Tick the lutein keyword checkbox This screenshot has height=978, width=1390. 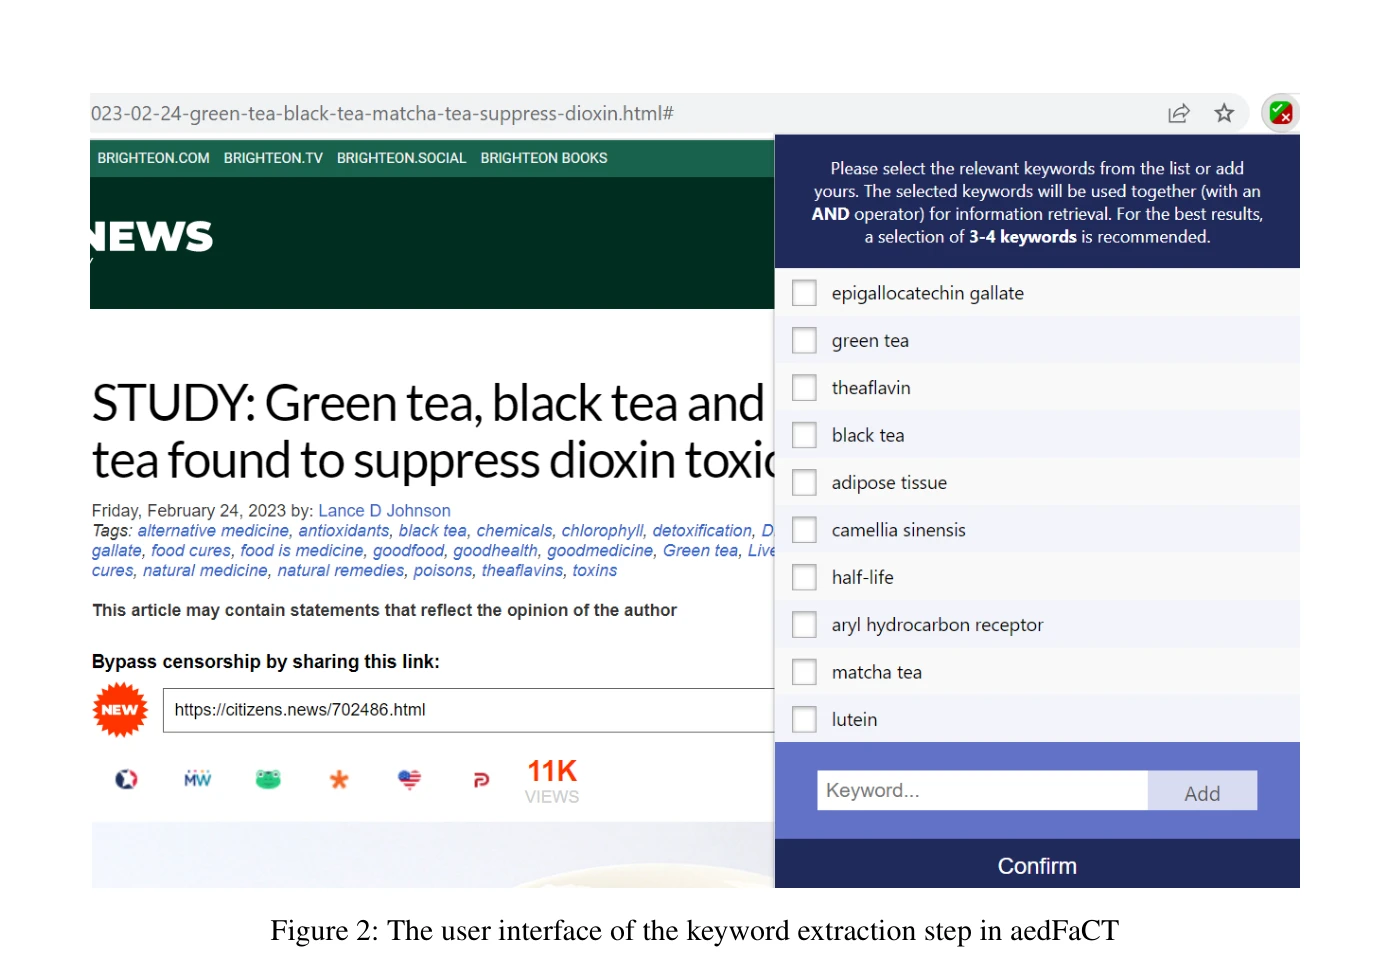[804, 719]
